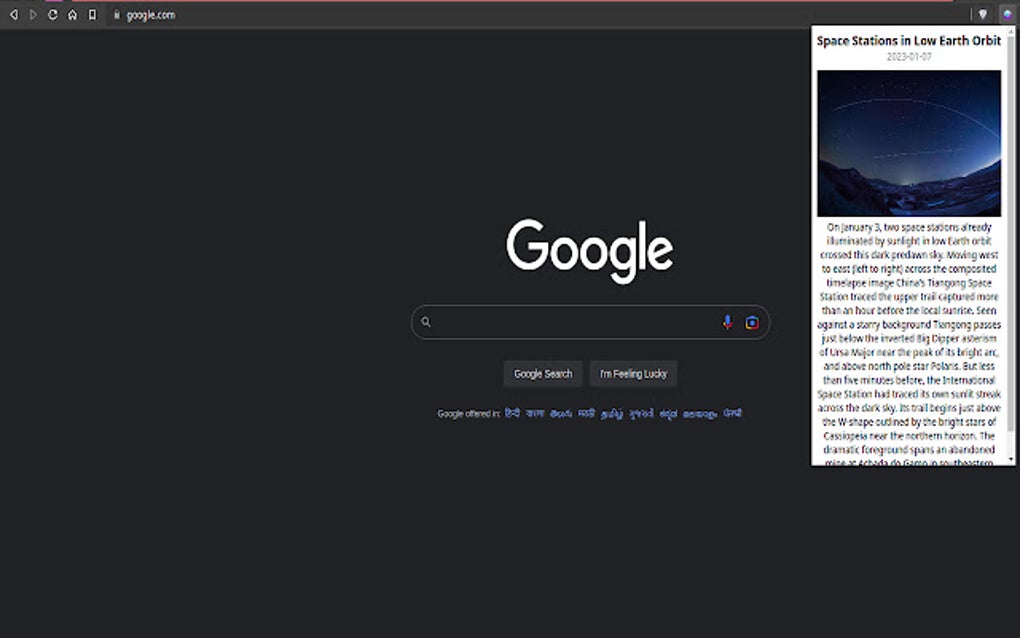The width and height of the screenshot is (1020, 638).
Task: Click the colorful astronomy extension icon
Action: [1008, 14]
